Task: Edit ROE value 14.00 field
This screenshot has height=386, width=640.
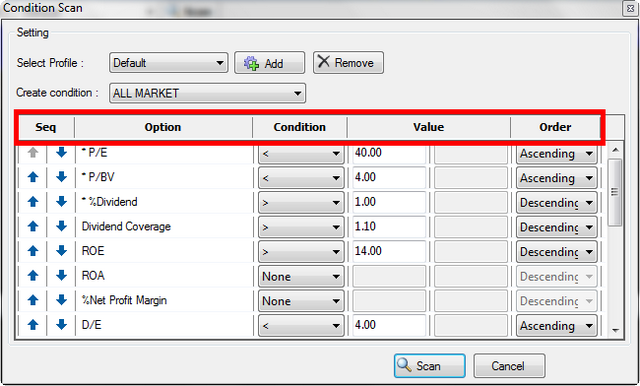Action: pyautogui.click(x=389, y=252)
